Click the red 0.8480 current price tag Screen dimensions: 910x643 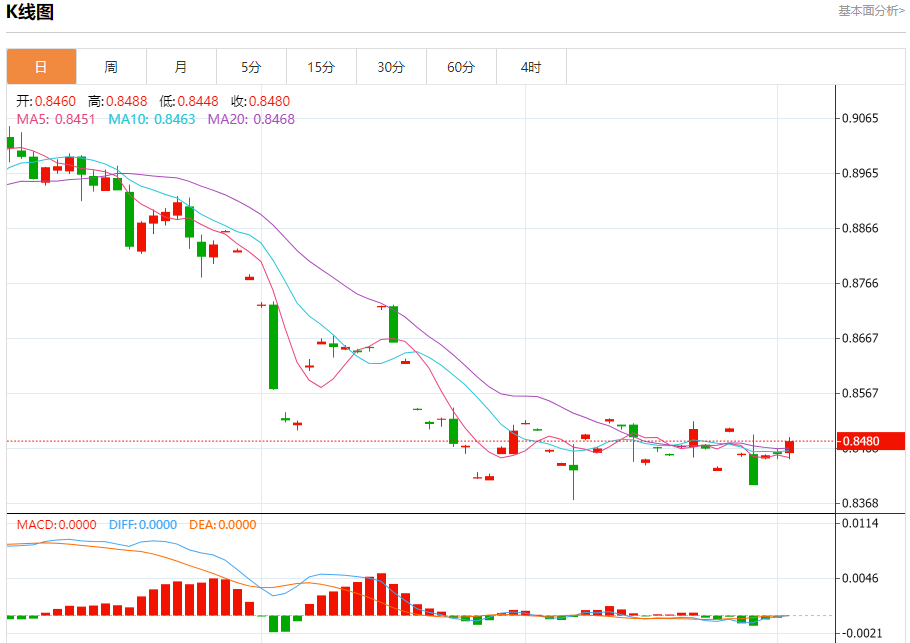point(871,441)
